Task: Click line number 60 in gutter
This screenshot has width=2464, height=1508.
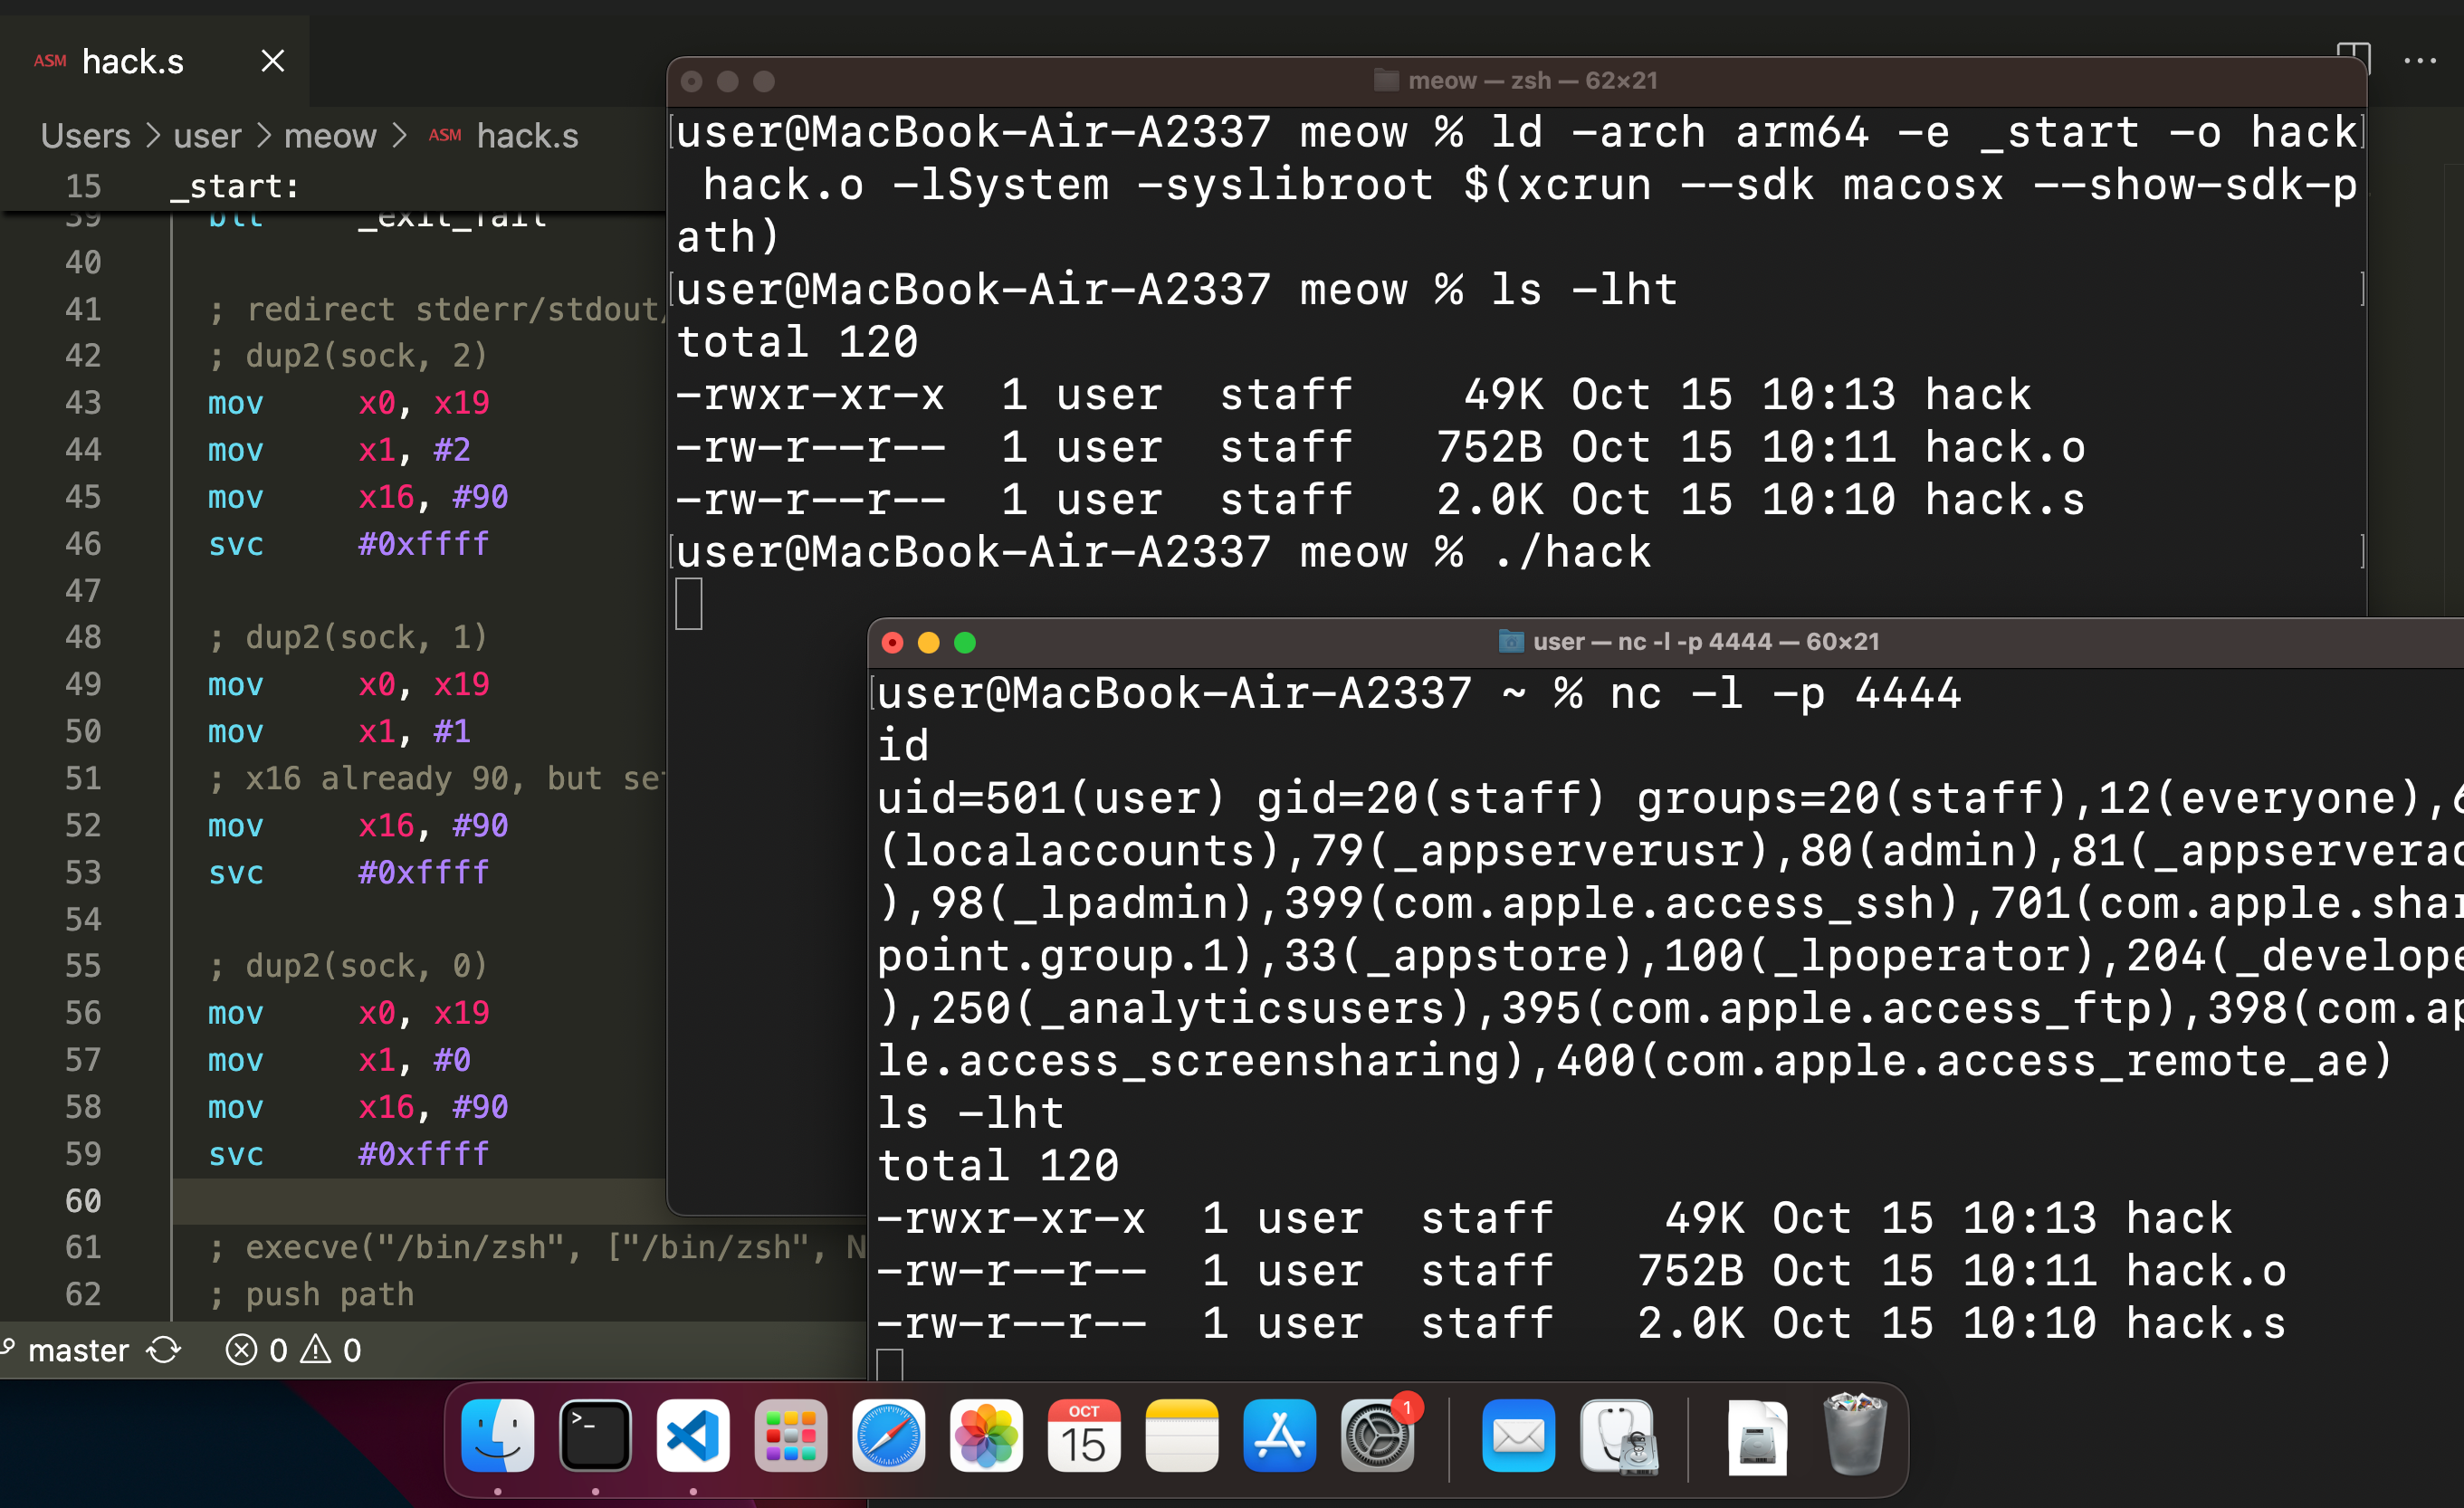Action: pos(83,1200)
